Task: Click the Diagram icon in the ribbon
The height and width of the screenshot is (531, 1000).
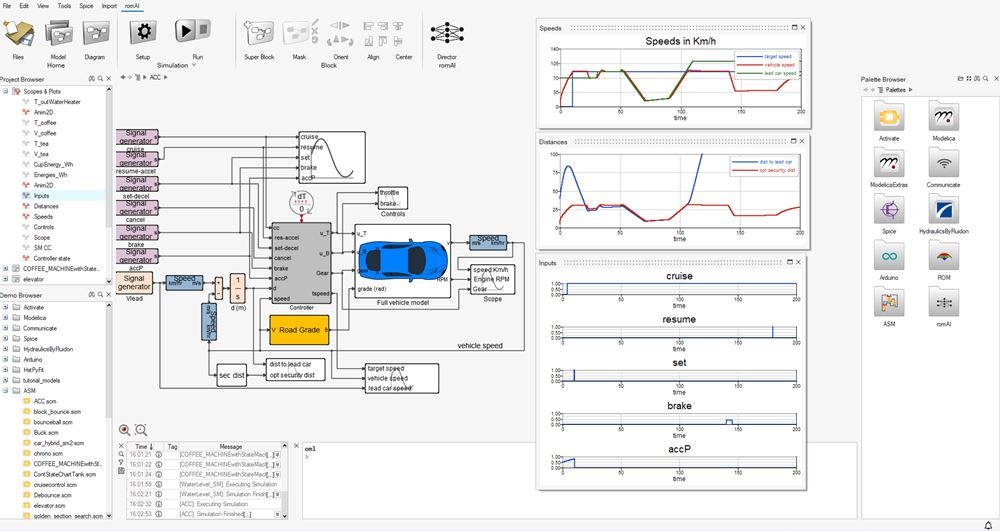Action: point(95,35)
